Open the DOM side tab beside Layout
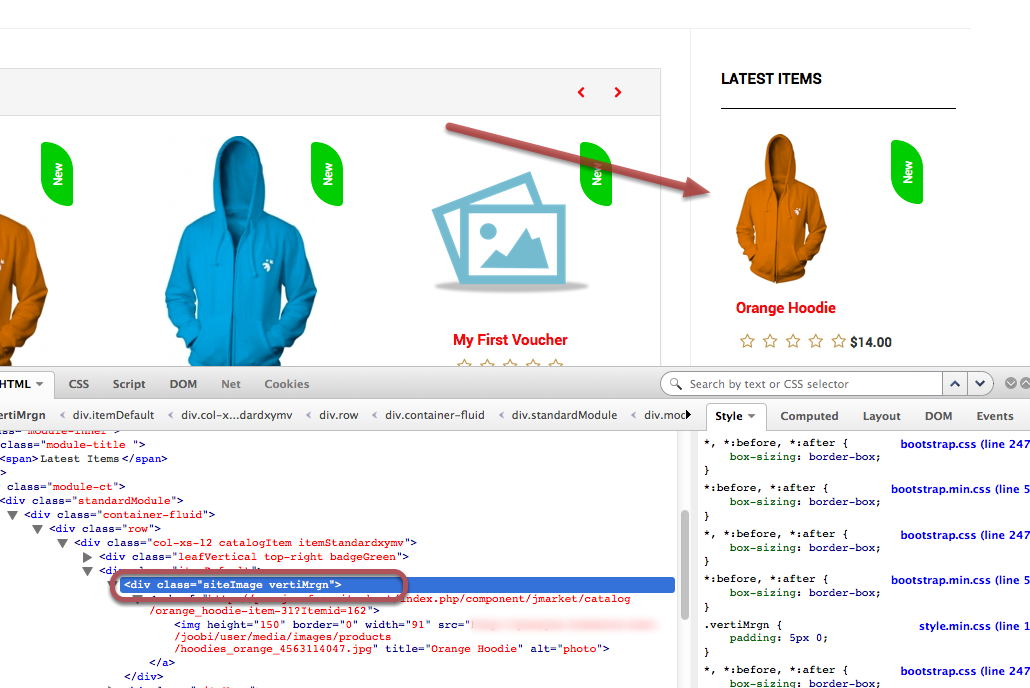The image size is (1030, 688). pyautogui.click(x=938, y=416)
